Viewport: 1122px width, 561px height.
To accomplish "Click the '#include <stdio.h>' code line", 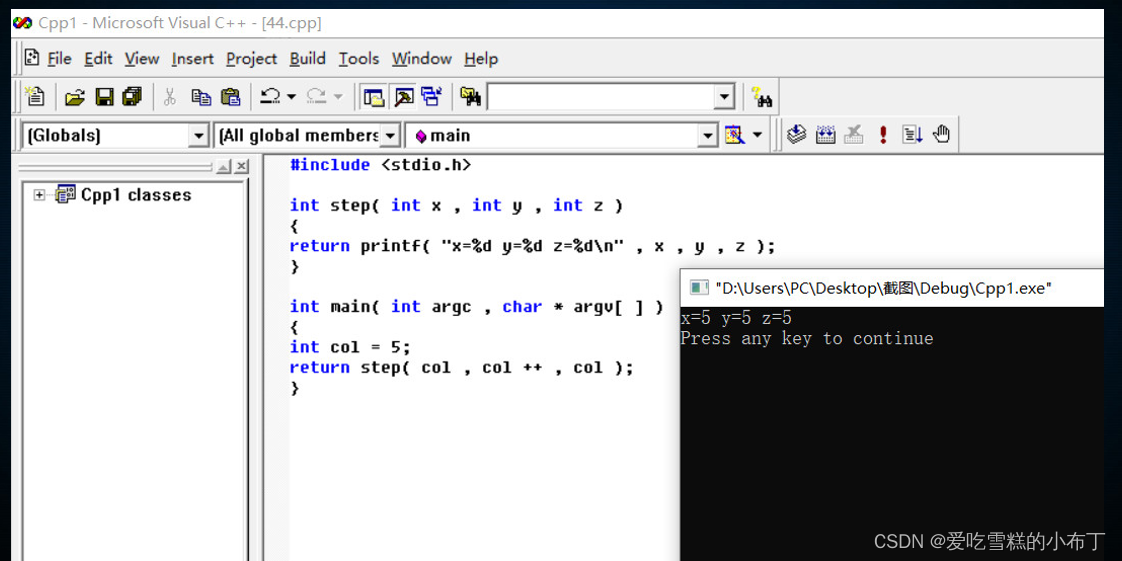I will click(381, 165).
